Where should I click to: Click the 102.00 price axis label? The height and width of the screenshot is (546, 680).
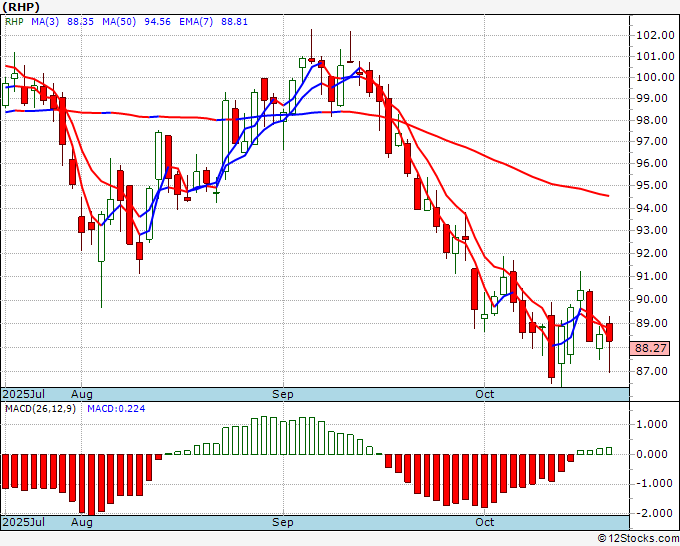655,36
